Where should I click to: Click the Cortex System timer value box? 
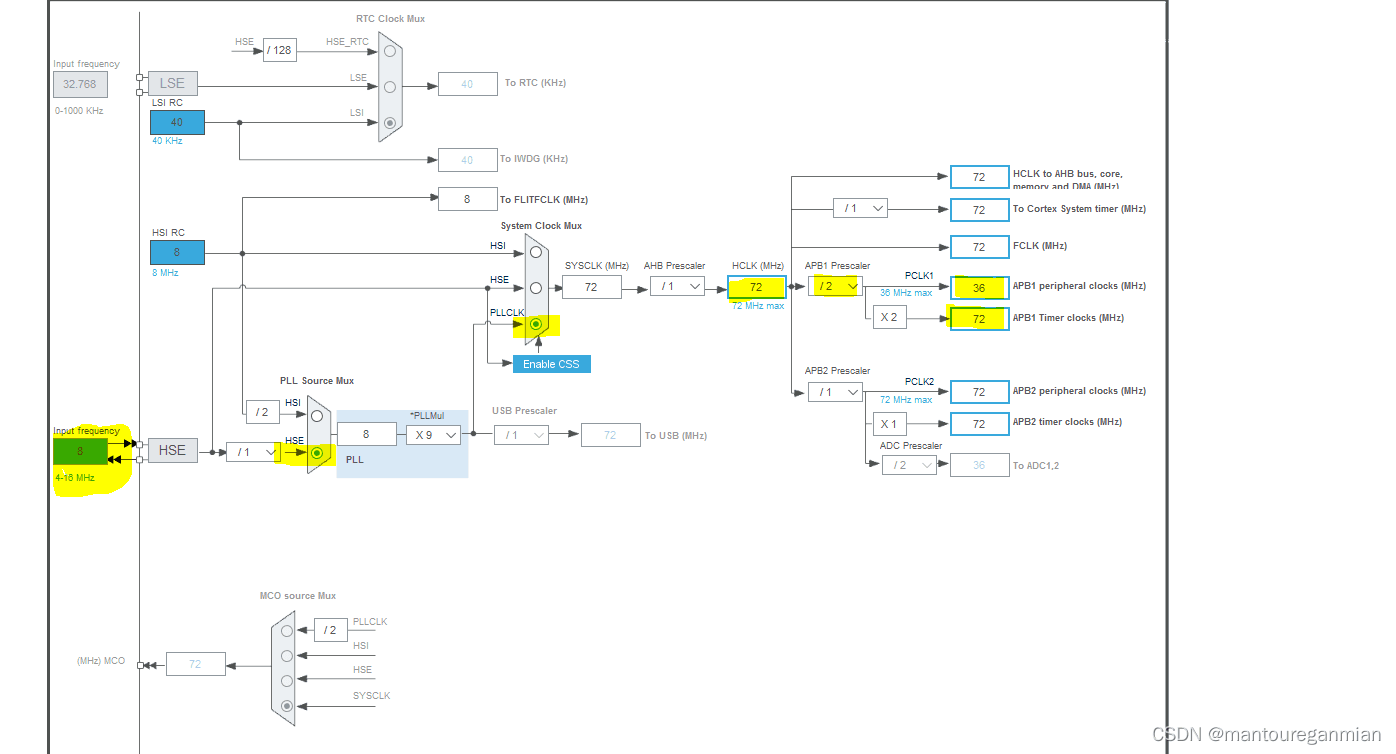click(x=979, y=210)
